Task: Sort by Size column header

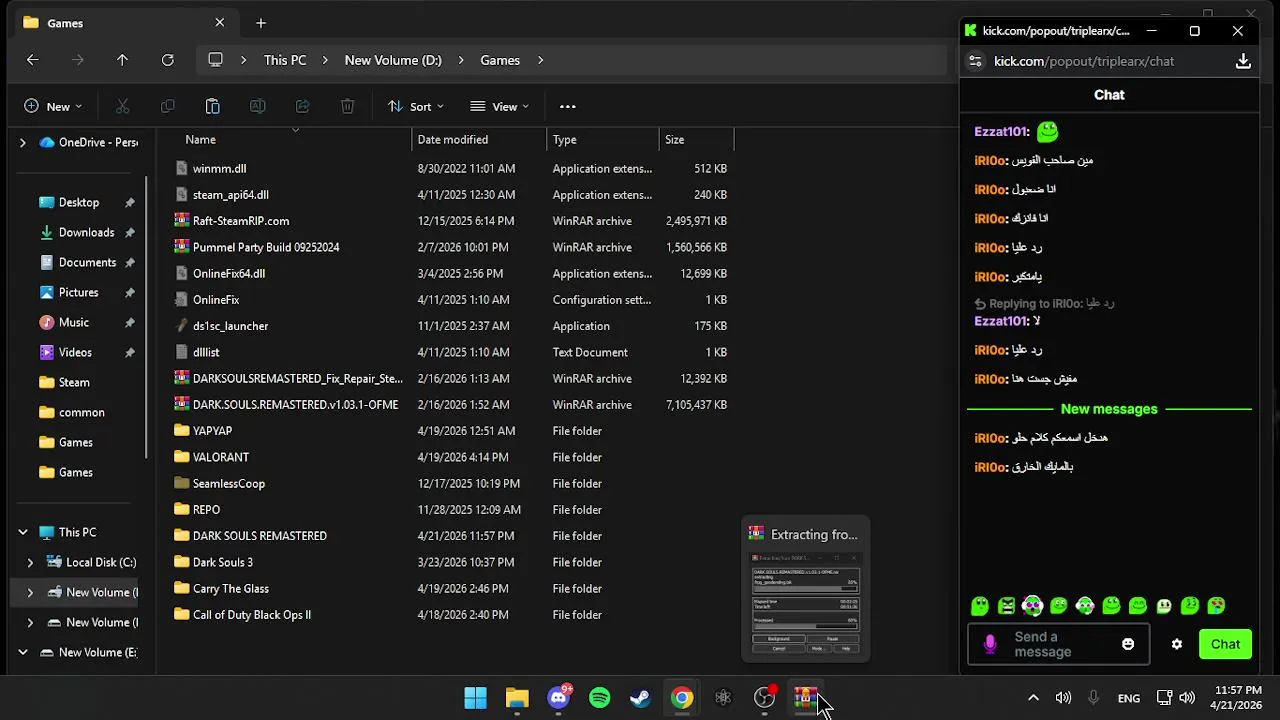Action: [x=675, y=140]
